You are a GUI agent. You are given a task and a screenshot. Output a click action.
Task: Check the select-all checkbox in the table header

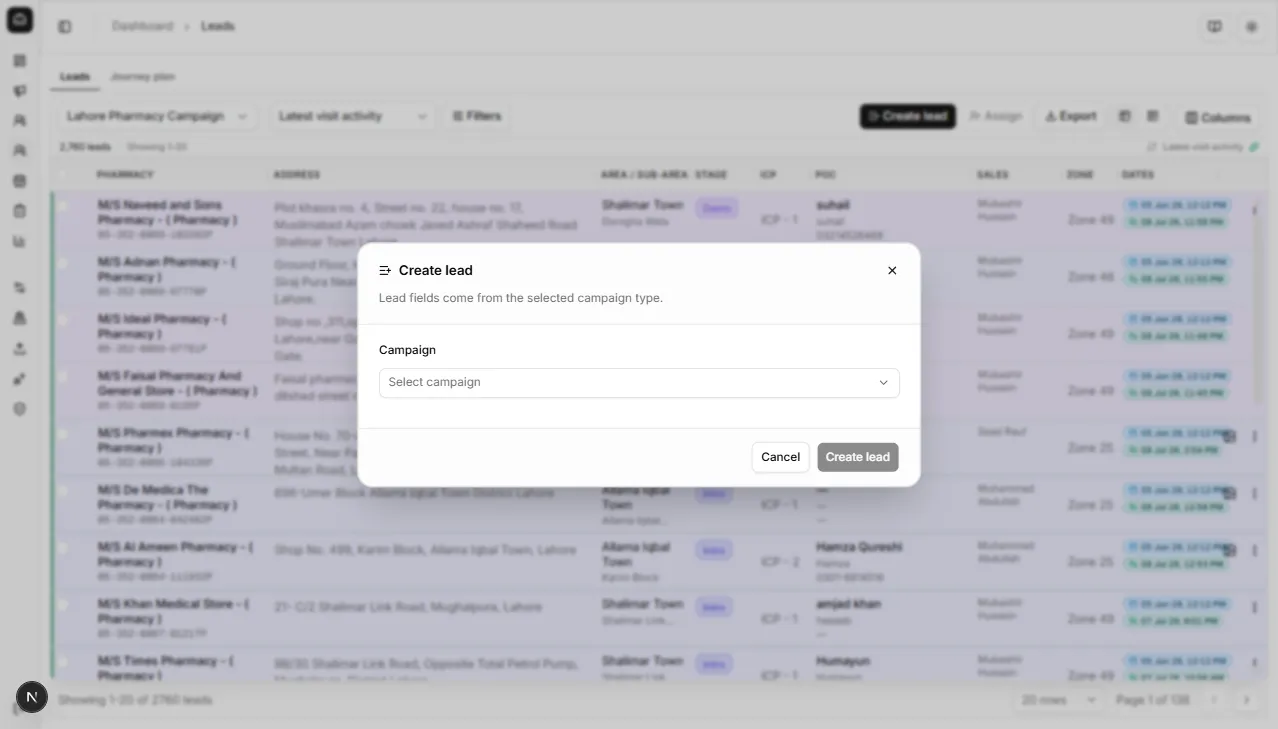(64, 174)
